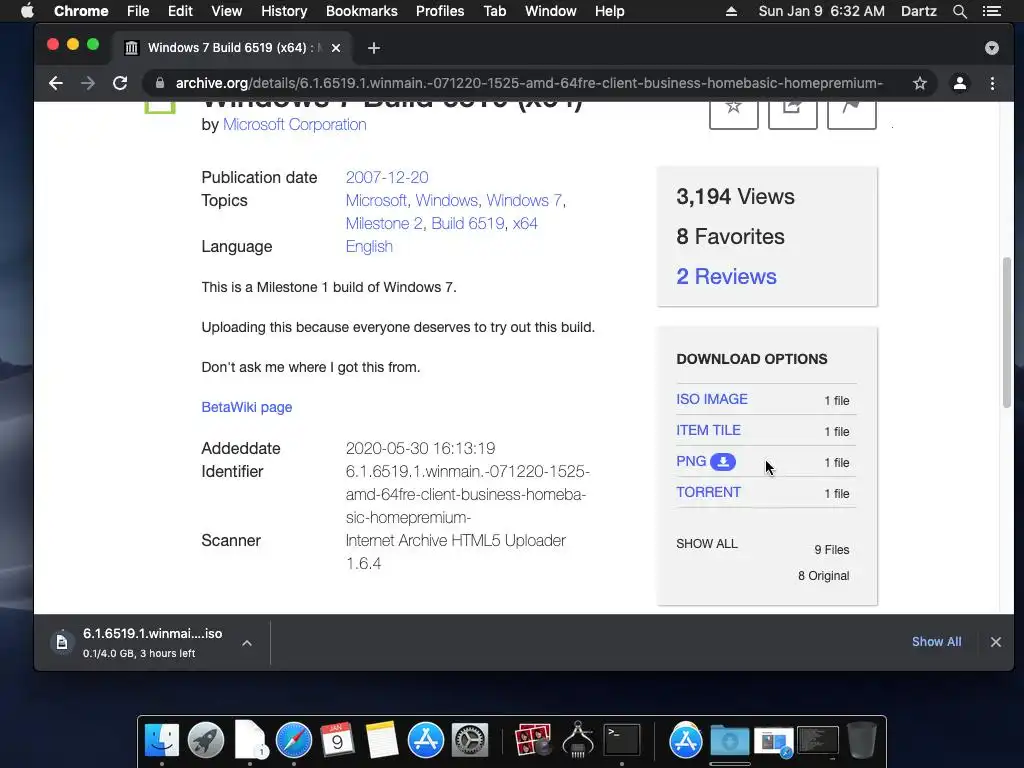This screenshot has height=768, width=1024.
Task: Download the ISO IMAGE option
Action: pyautogui.click(x=712, y=399)
